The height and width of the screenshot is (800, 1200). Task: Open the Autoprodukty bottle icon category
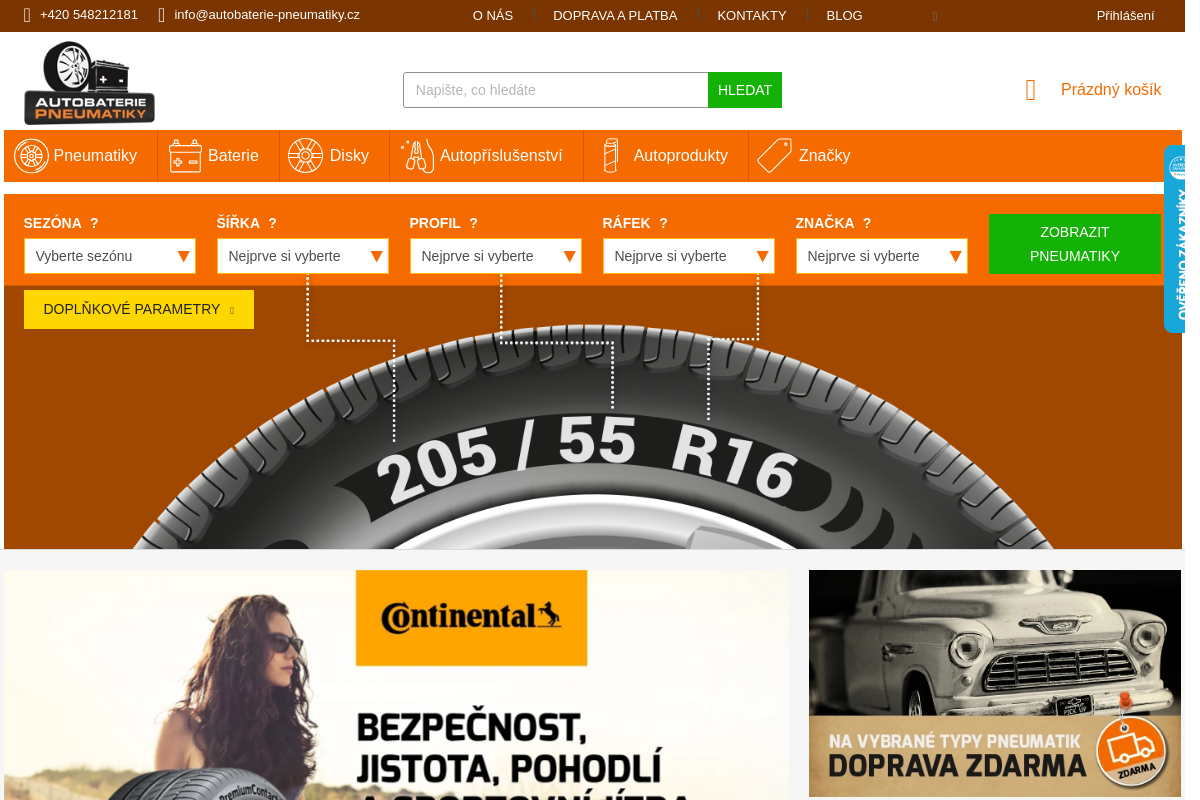[x=610, y=156]
